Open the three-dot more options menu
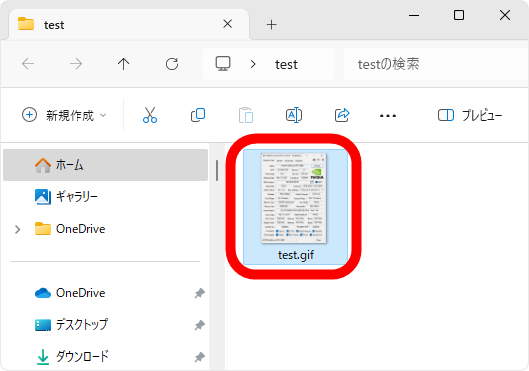 [x=388, y=116]
